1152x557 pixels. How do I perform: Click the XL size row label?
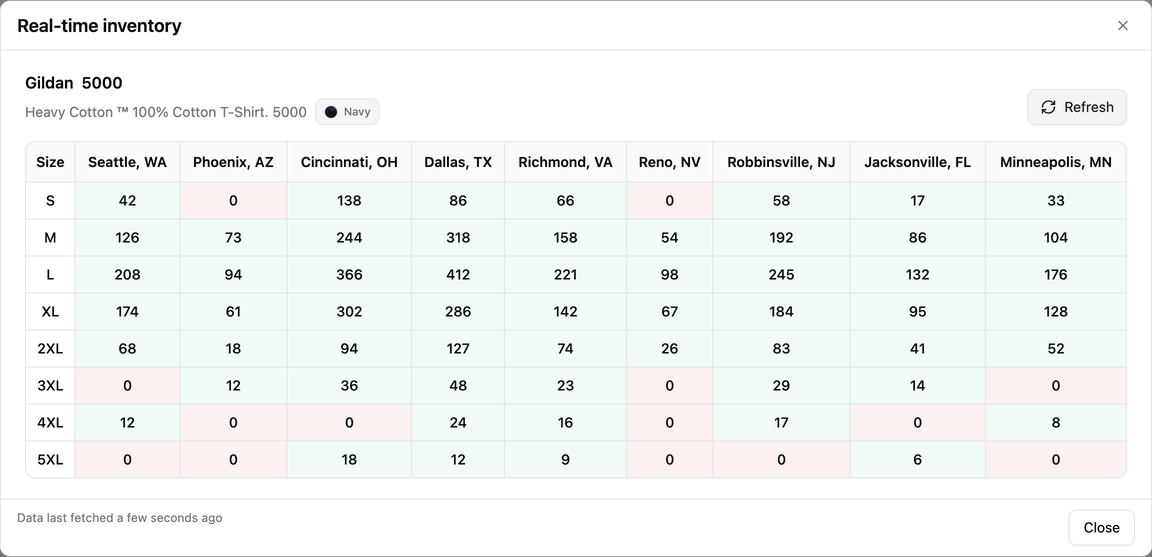click(51, 312)
